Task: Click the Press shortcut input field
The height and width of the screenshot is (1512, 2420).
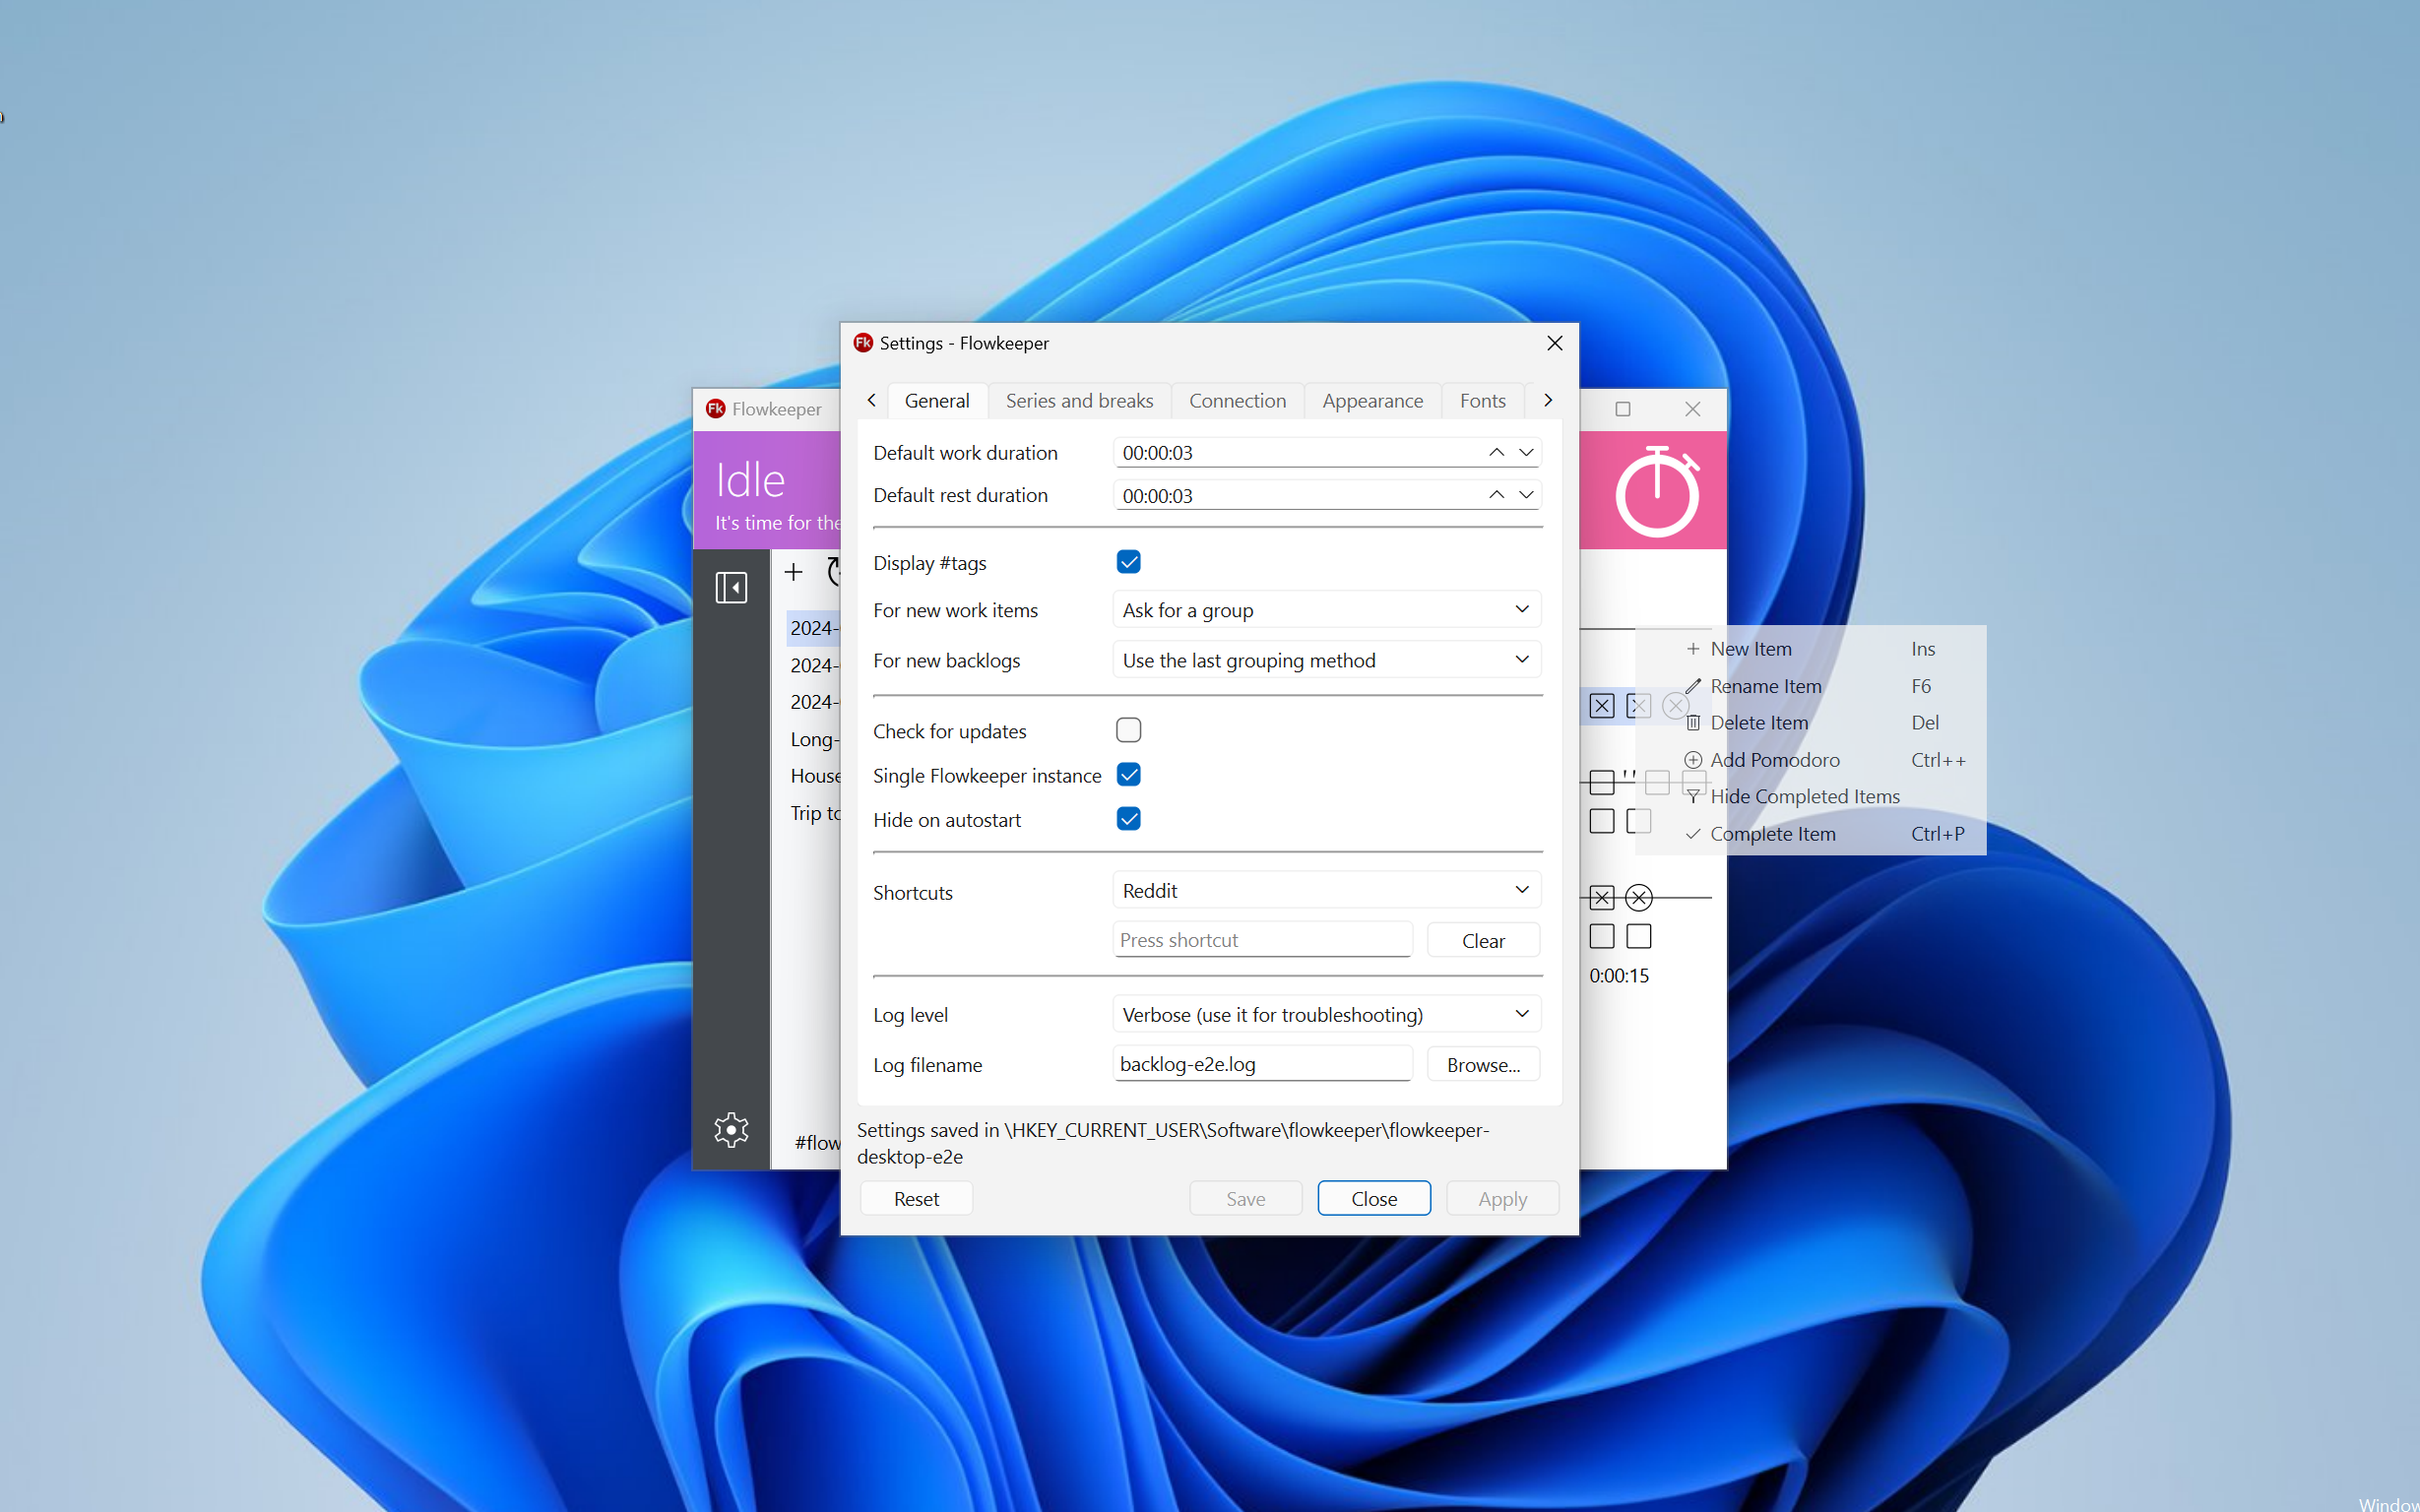Action: coord(1262,940)
